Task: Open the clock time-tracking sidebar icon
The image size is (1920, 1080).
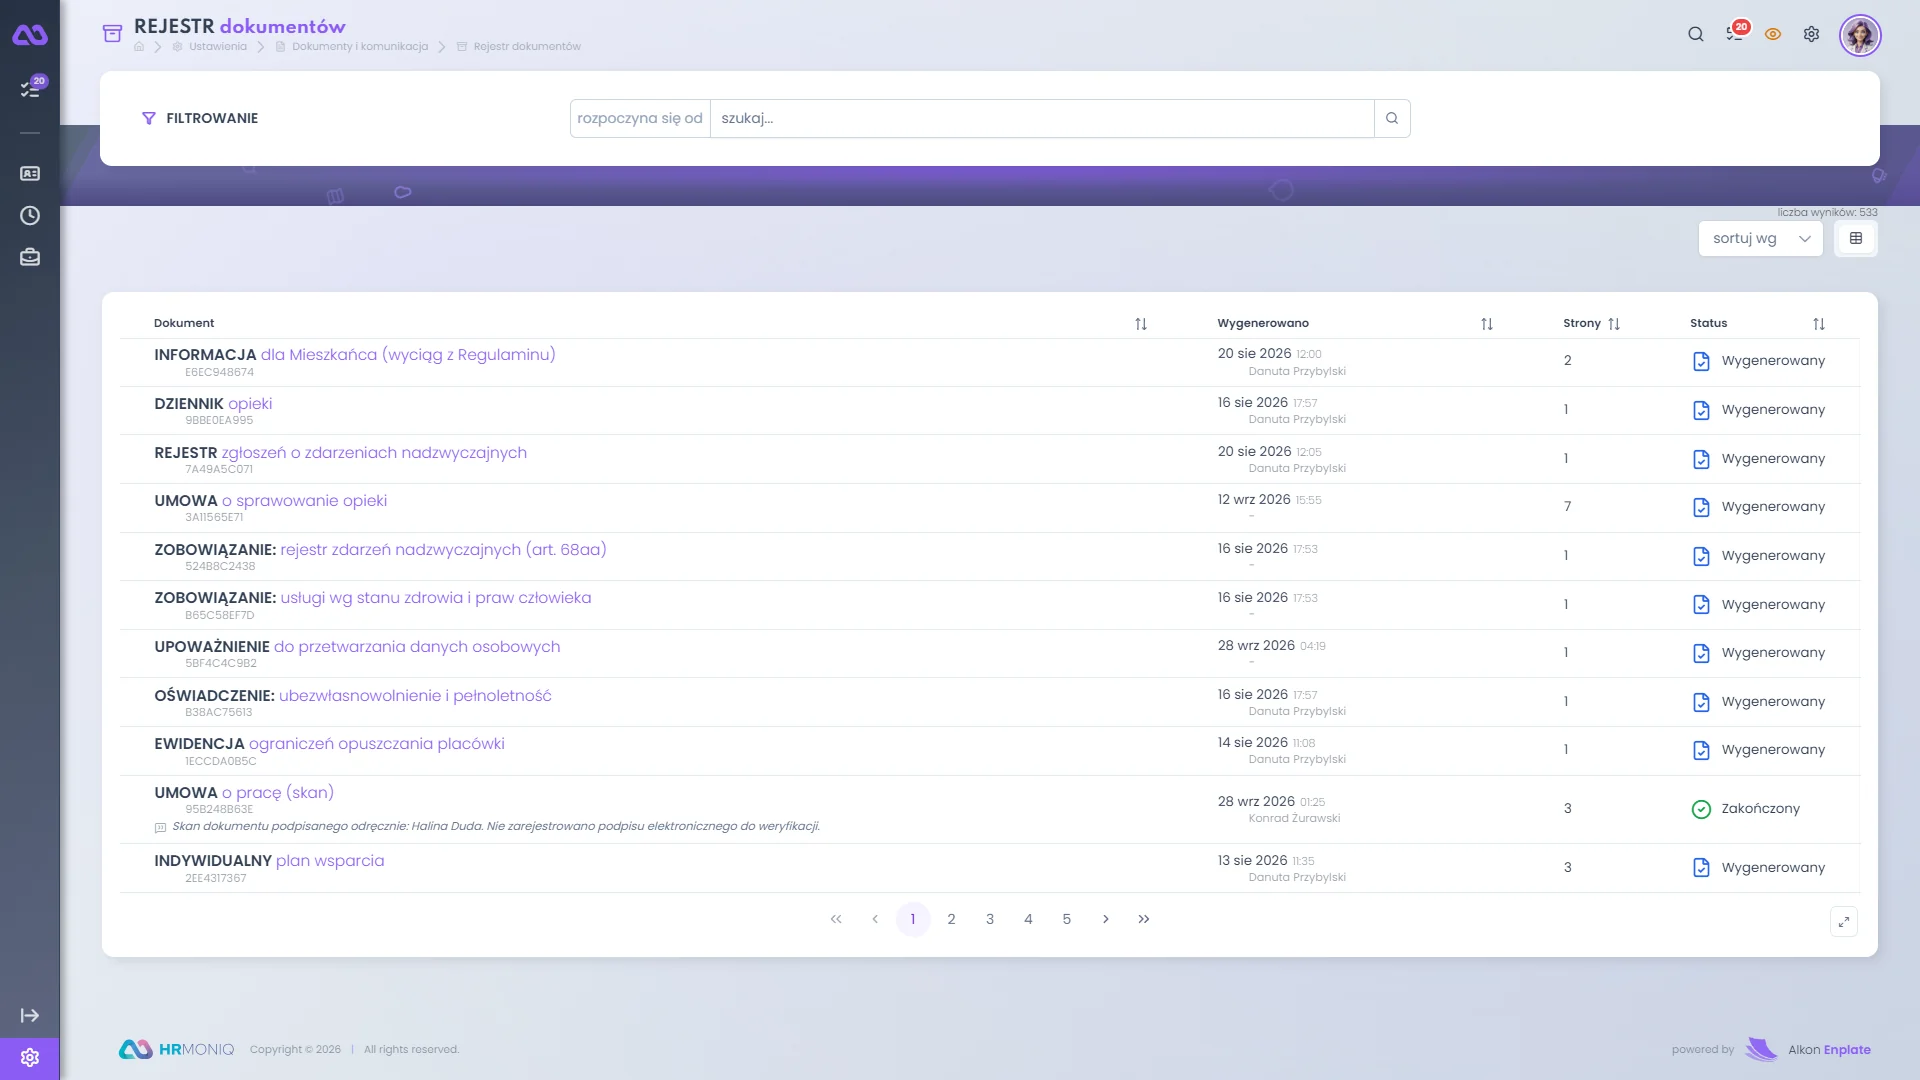Action: (30, 216)
